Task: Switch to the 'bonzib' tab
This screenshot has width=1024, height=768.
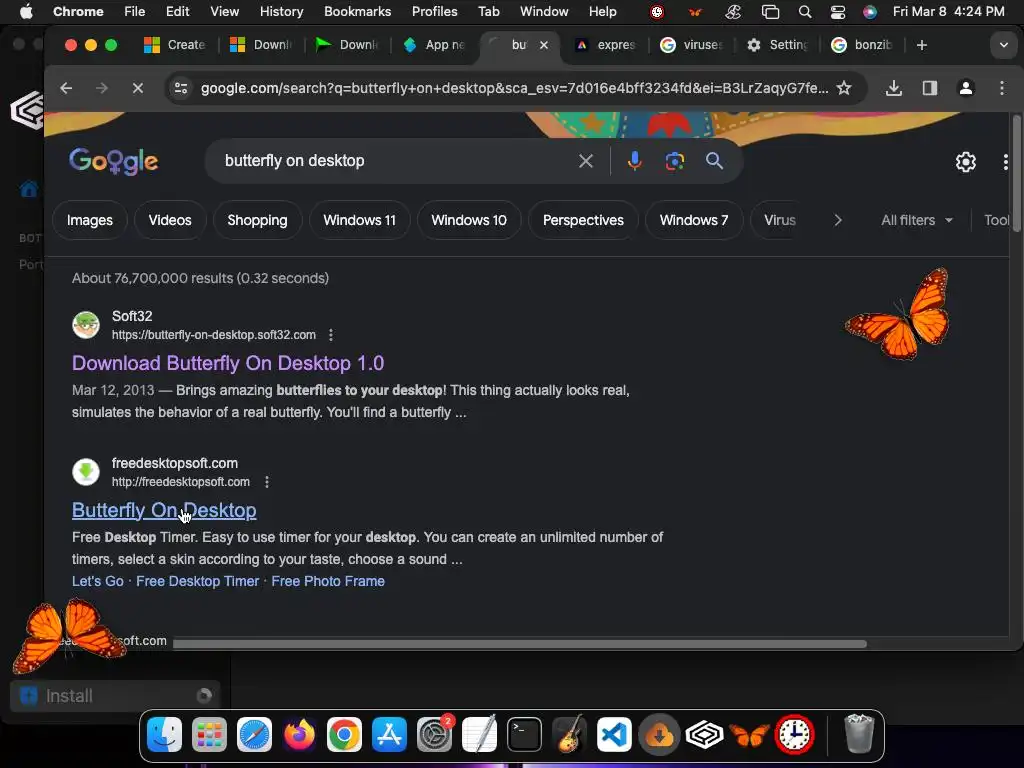Action: pyautogui.click(x=863, y=45)
